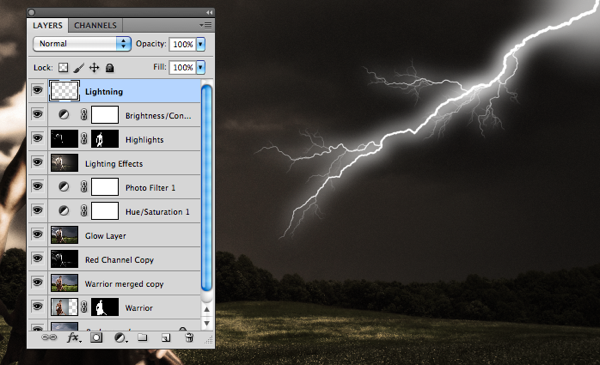Click the Warrior layer image thumbnail
600x365 pixels.
coord(64,307)
